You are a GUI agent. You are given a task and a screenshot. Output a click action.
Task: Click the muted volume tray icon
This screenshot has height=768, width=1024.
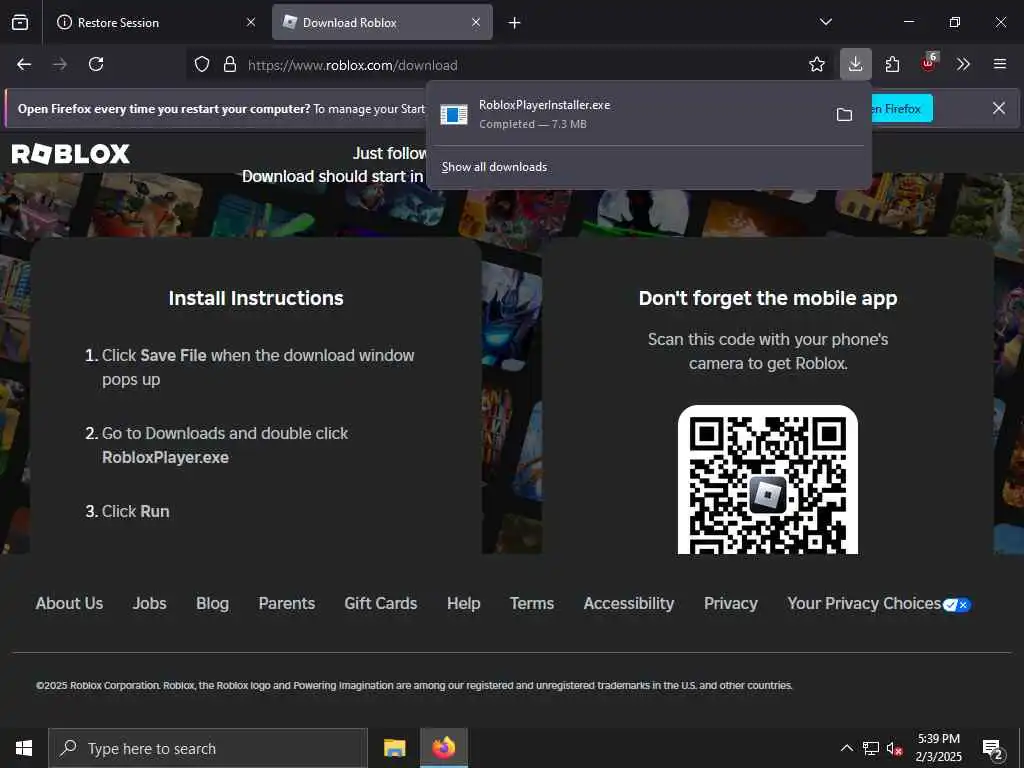click(894, 748)
